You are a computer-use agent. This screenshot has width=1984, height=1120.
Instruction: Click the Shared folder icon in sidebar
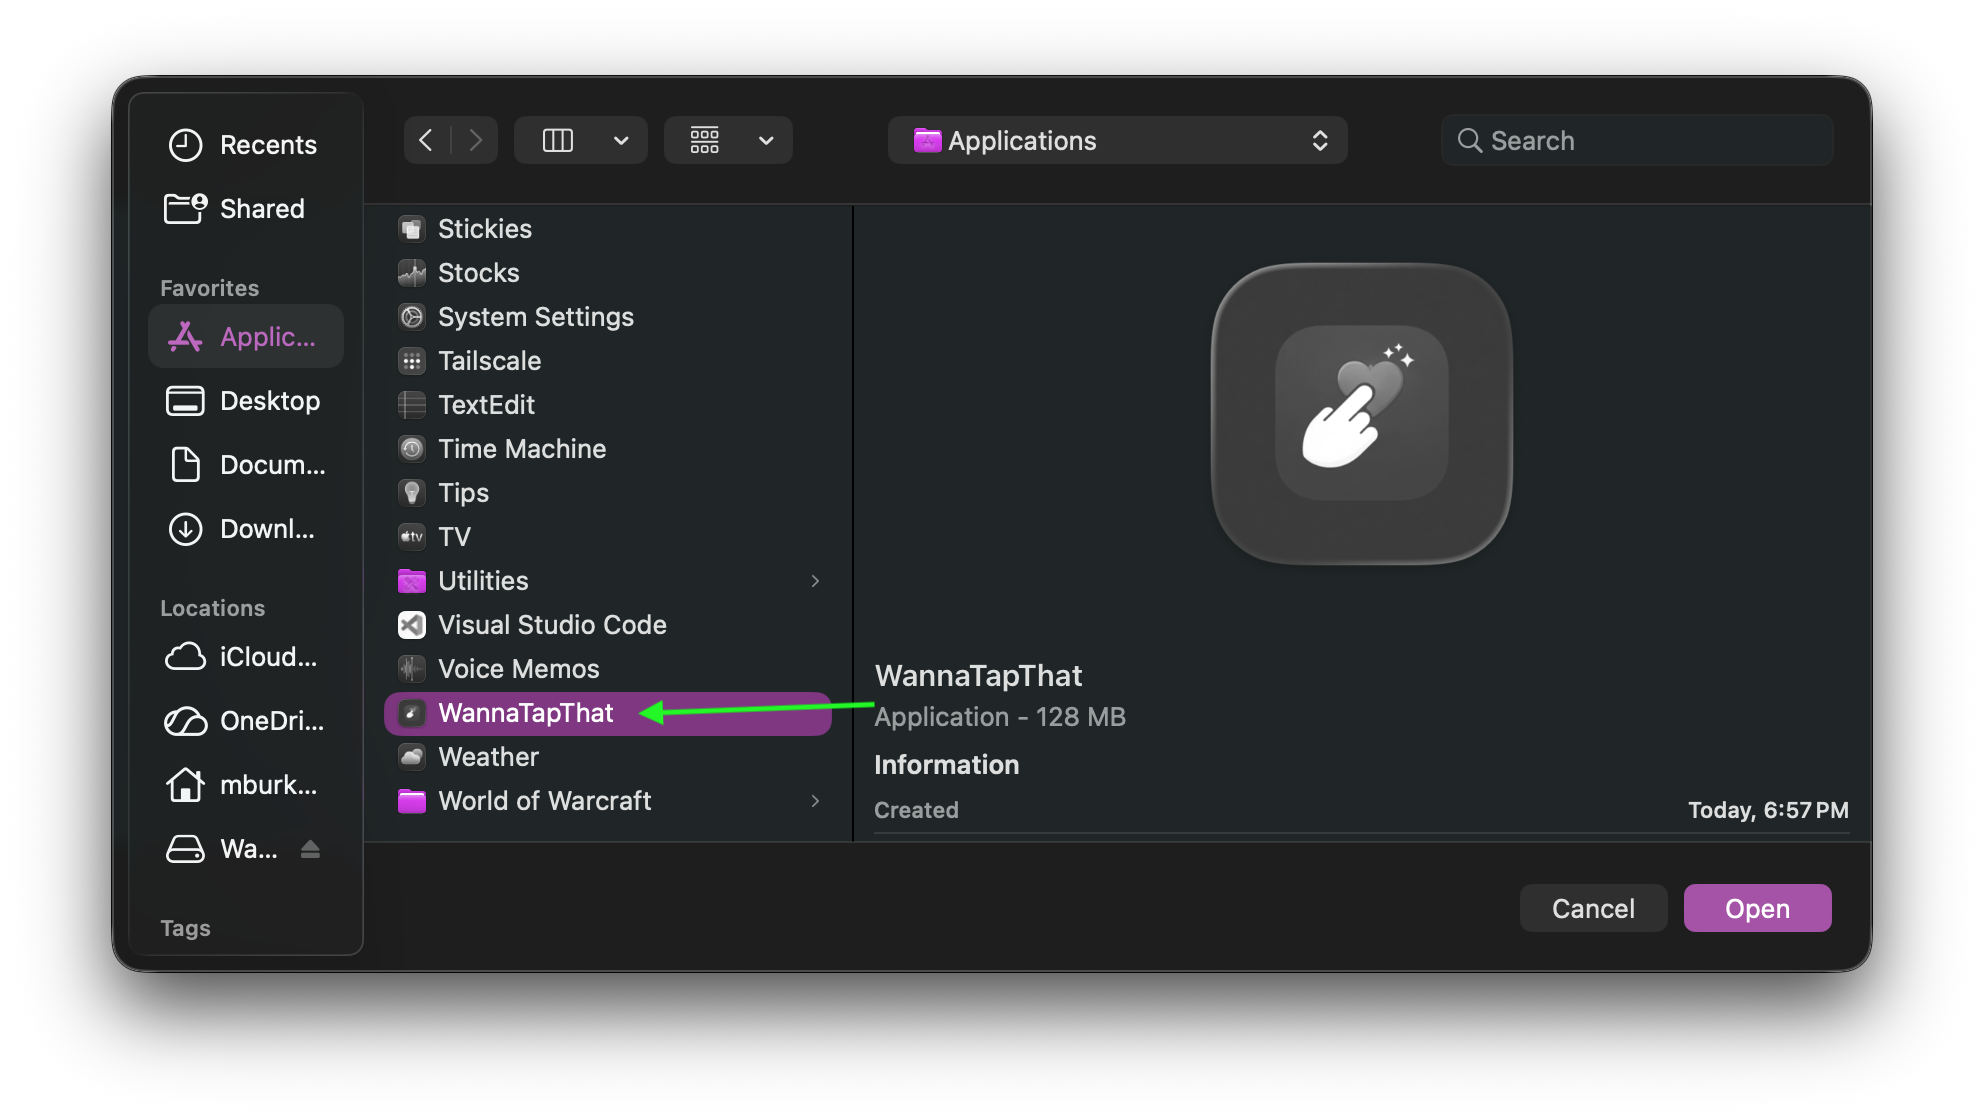(x=185, y=209)
